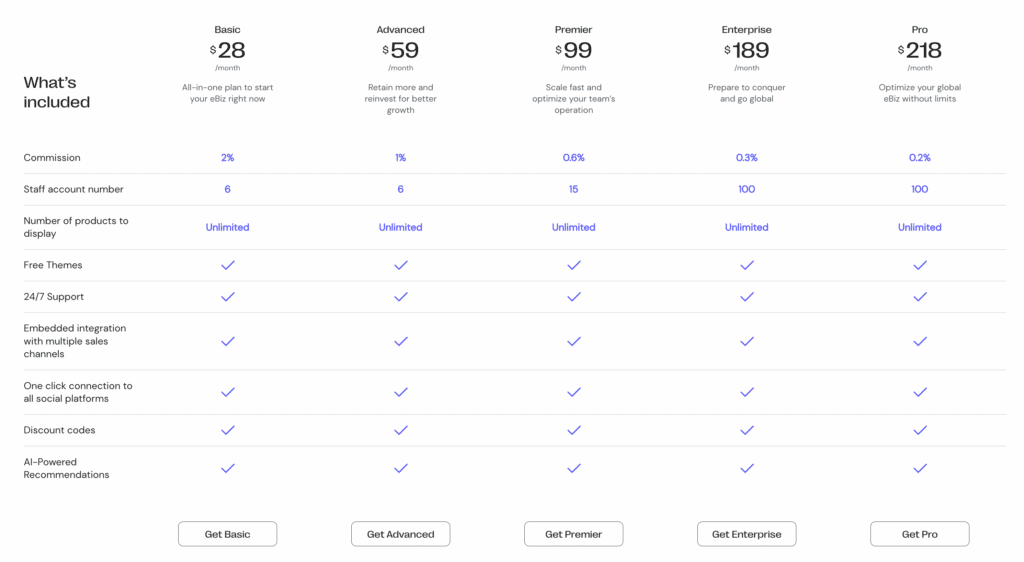Click the Premier plan title
This screenshot has width=1024, height=562.
pos(573,29)
